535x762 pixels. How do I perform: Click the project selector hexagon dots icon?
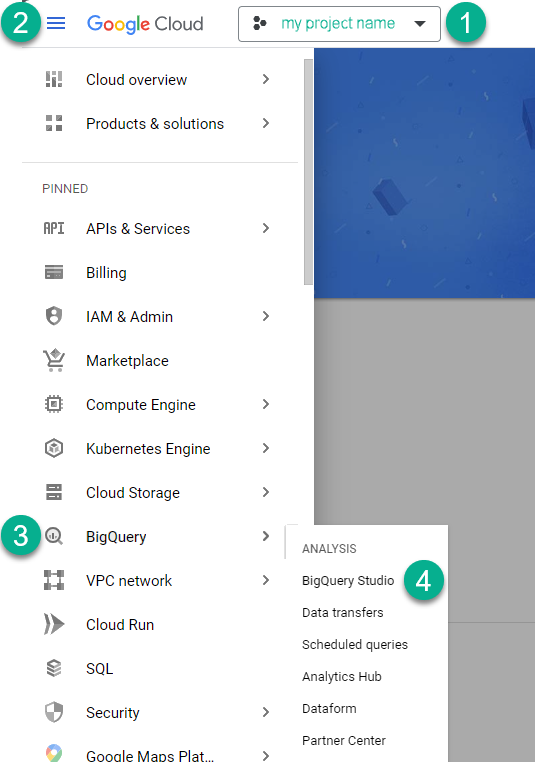tap(260, 23)
